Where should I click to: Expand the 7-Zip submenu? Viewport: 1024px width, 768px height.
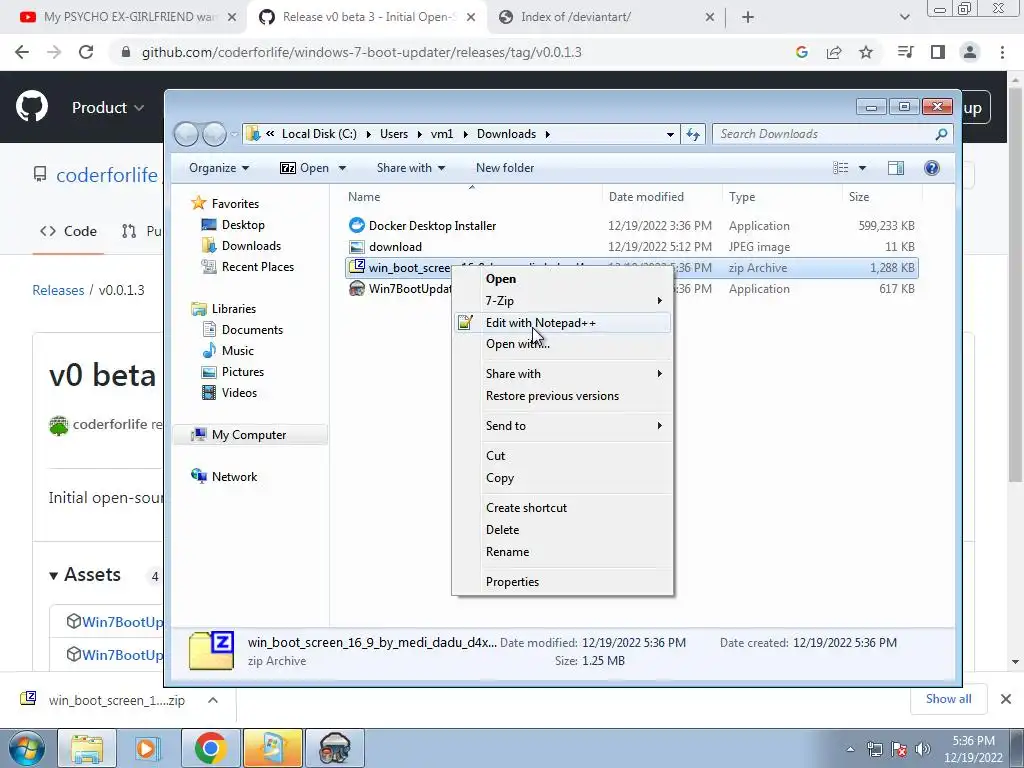click(x=562, y=300)
